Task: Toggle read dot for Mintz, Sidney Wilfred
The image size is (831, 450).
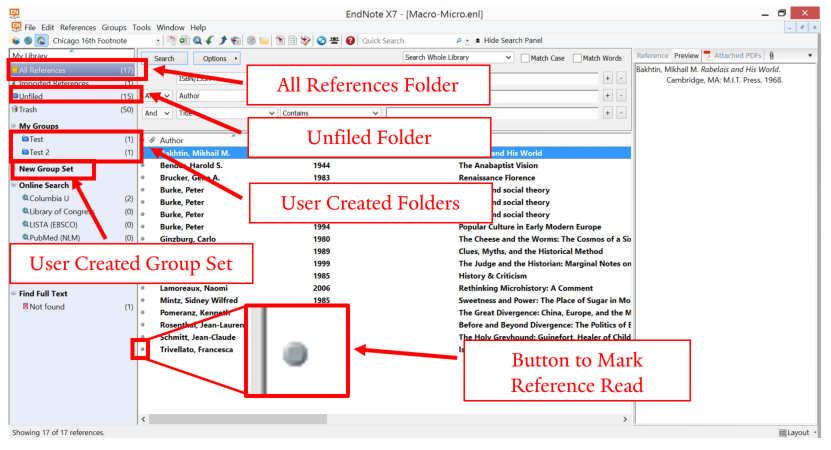Action: point(143,301)
